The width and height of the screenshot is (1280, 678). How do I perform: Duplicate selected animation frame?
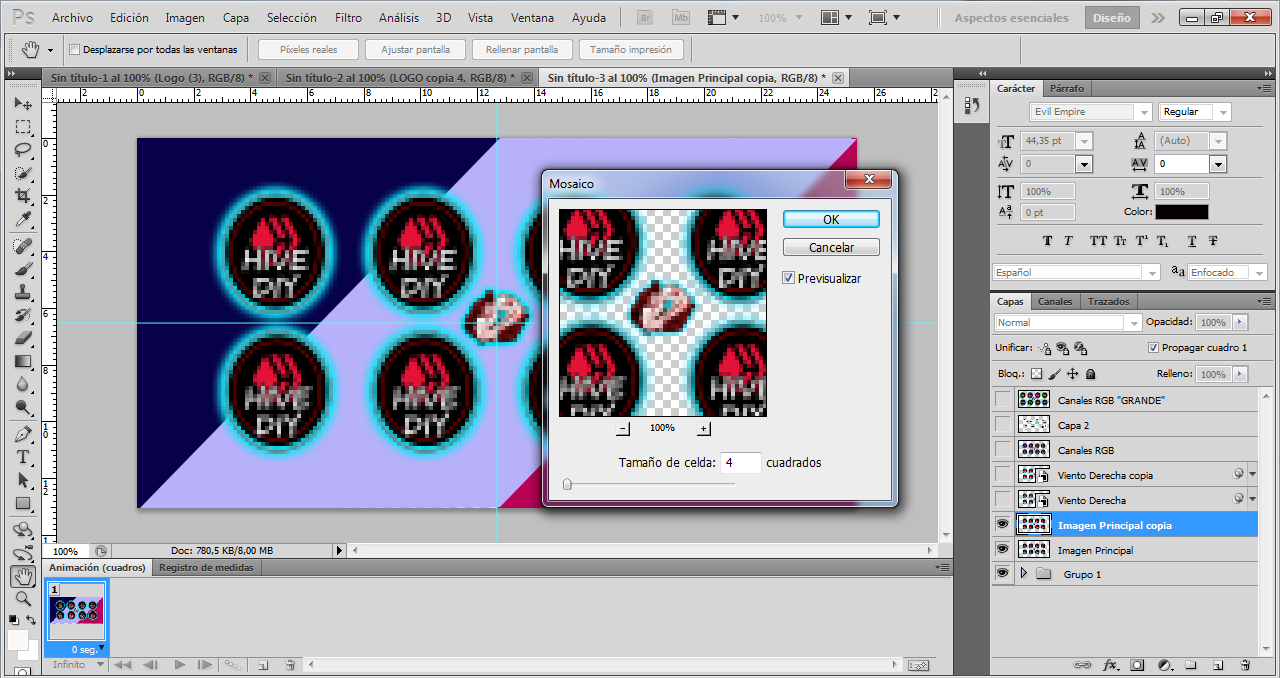(x=263, y=665)
